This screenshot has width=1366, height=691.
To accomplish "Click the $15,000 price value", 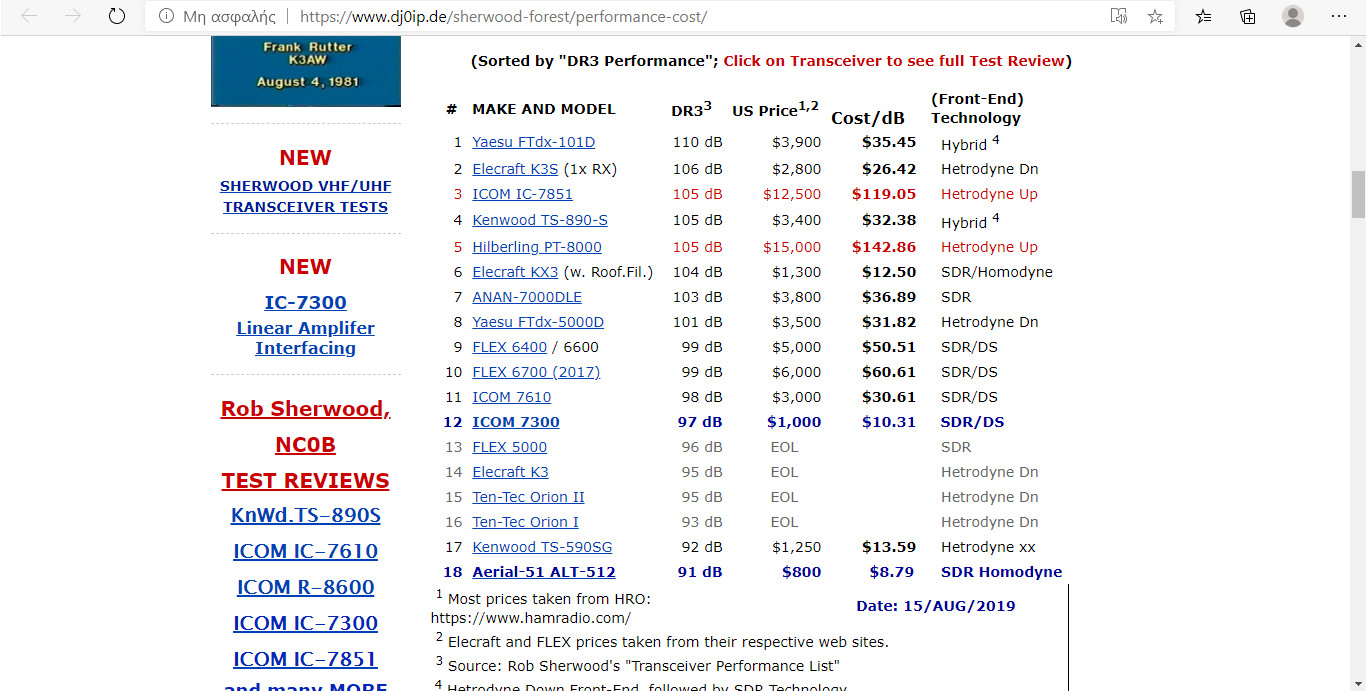I will pyautogui.click(x=792, y=247).
